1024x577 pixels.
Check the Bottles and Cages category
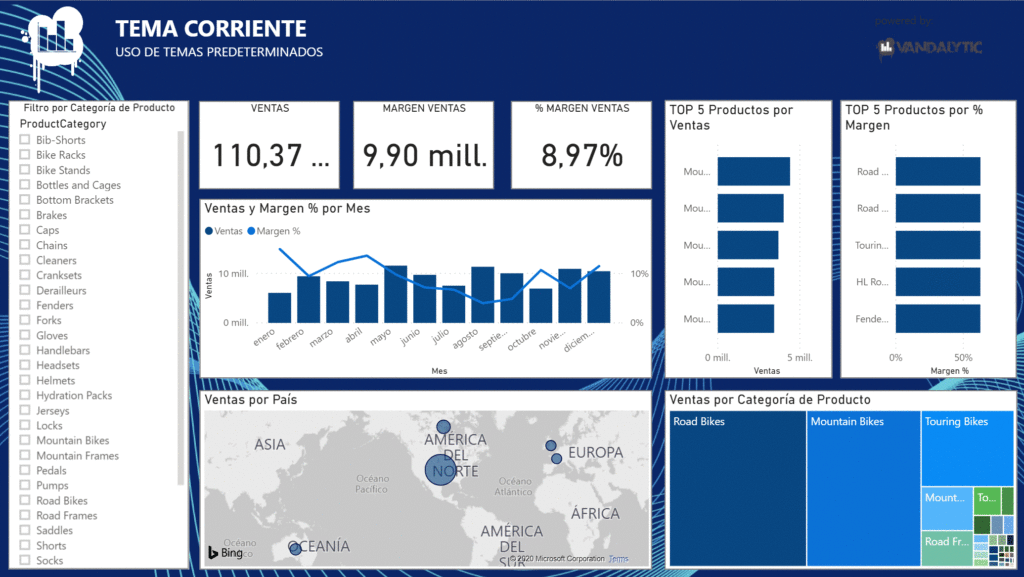[25, 185]
